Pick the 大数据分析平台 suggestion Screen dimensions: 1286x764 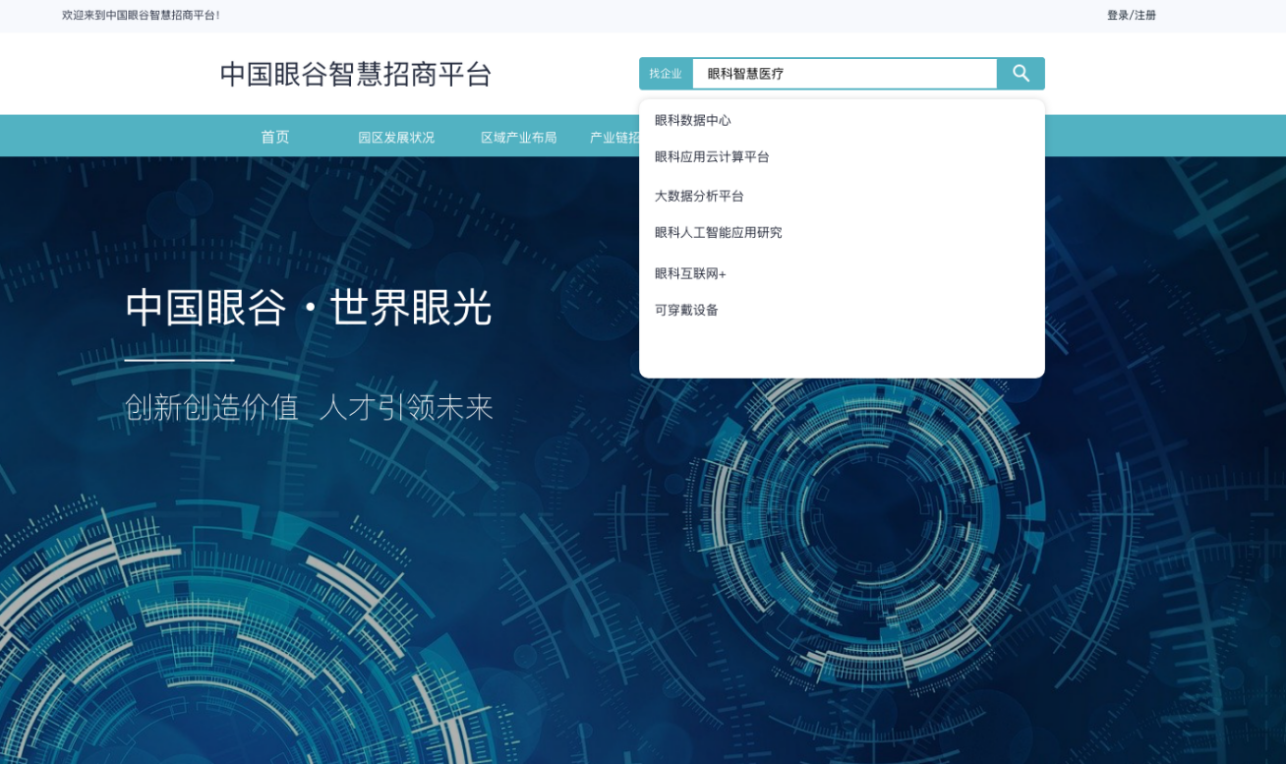(x=699, y=196)
